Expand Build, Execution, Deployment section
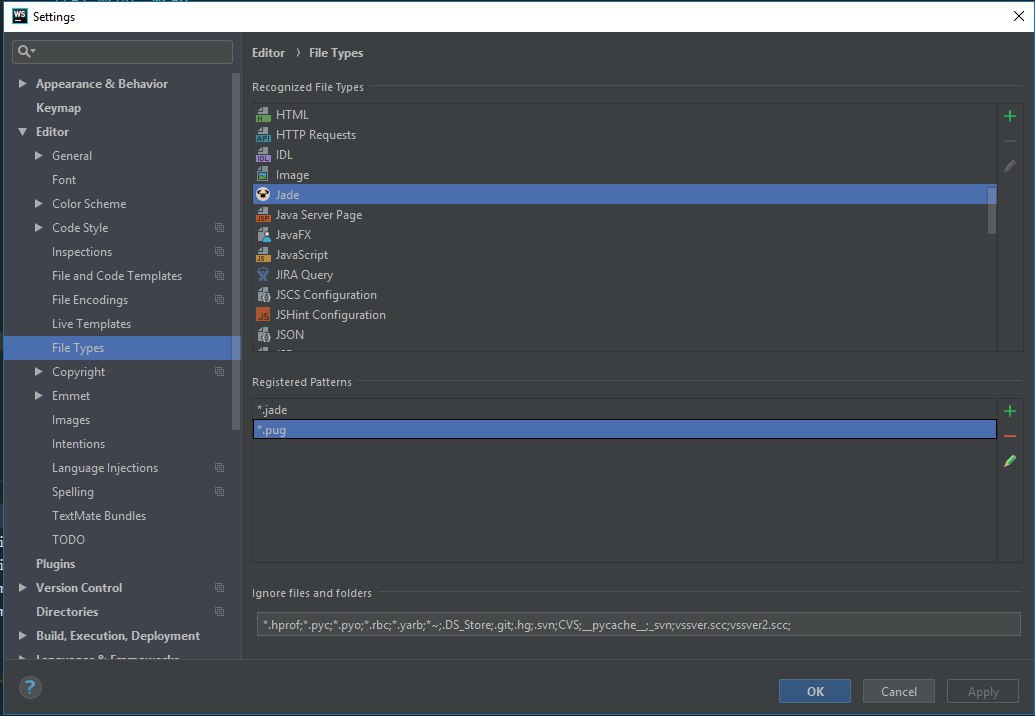 [x=22, y=635]
